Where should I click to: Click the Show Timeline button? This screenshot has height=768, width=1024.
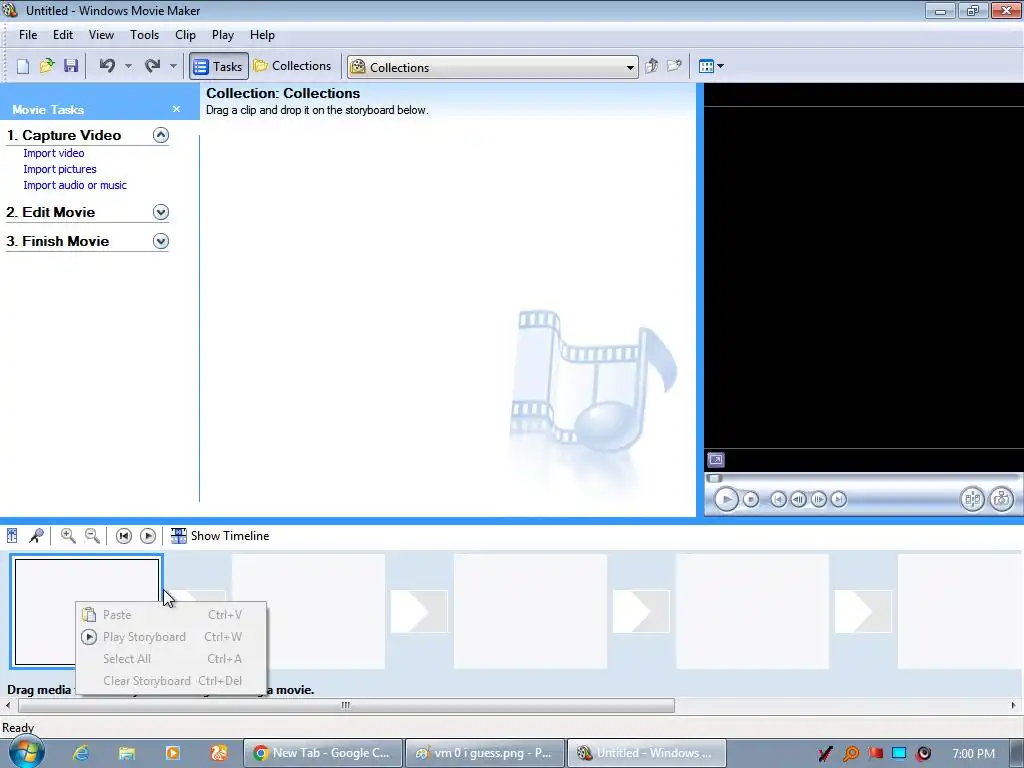[219, 536]
